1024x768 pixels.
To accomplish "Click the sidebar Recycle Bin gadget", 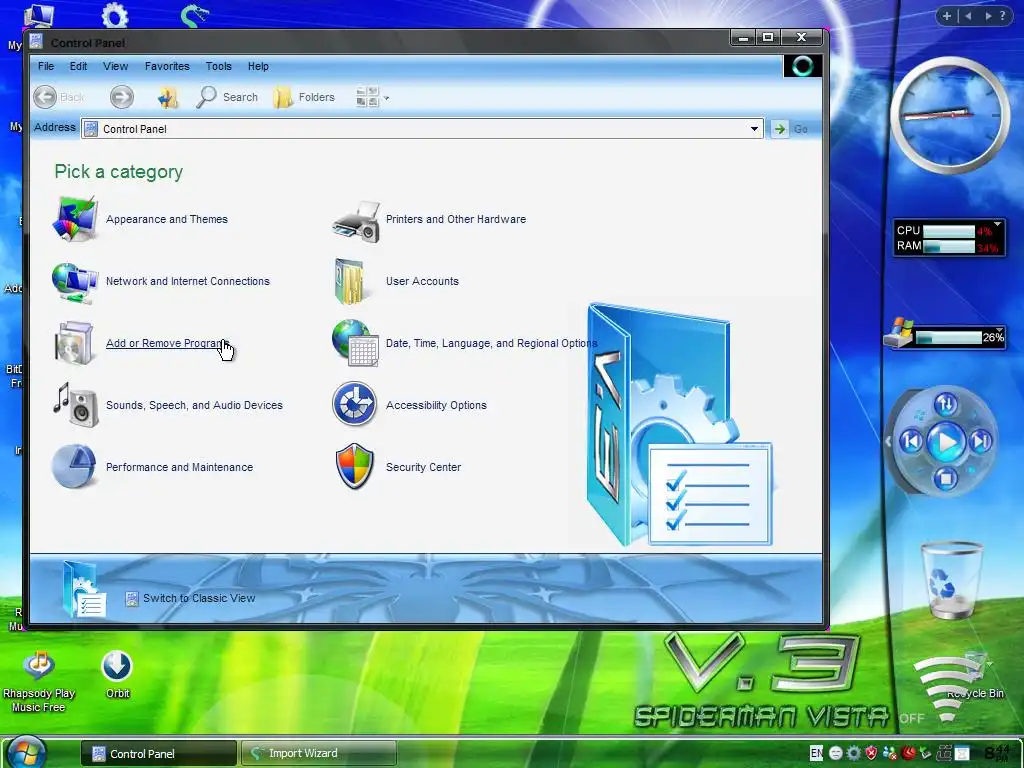I will coord(951,580).
